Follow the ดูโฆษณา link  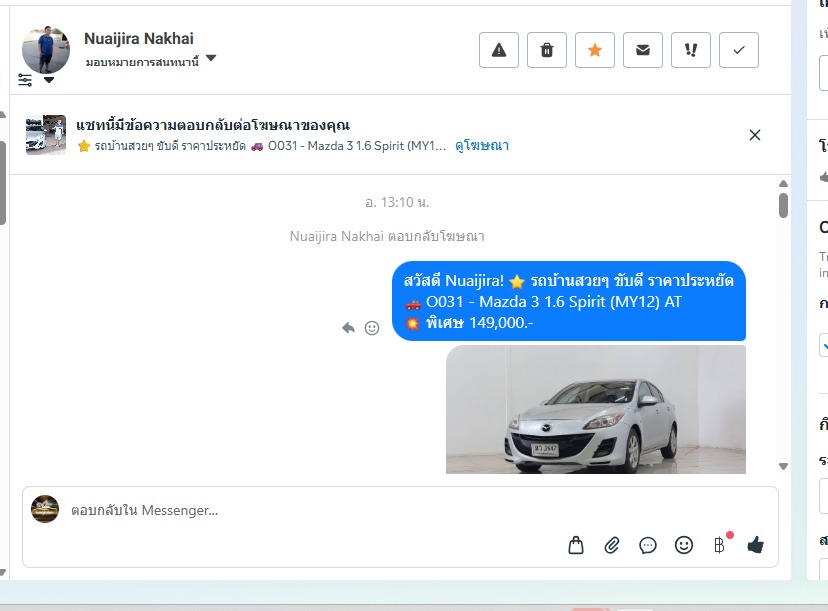click(482, 145)
